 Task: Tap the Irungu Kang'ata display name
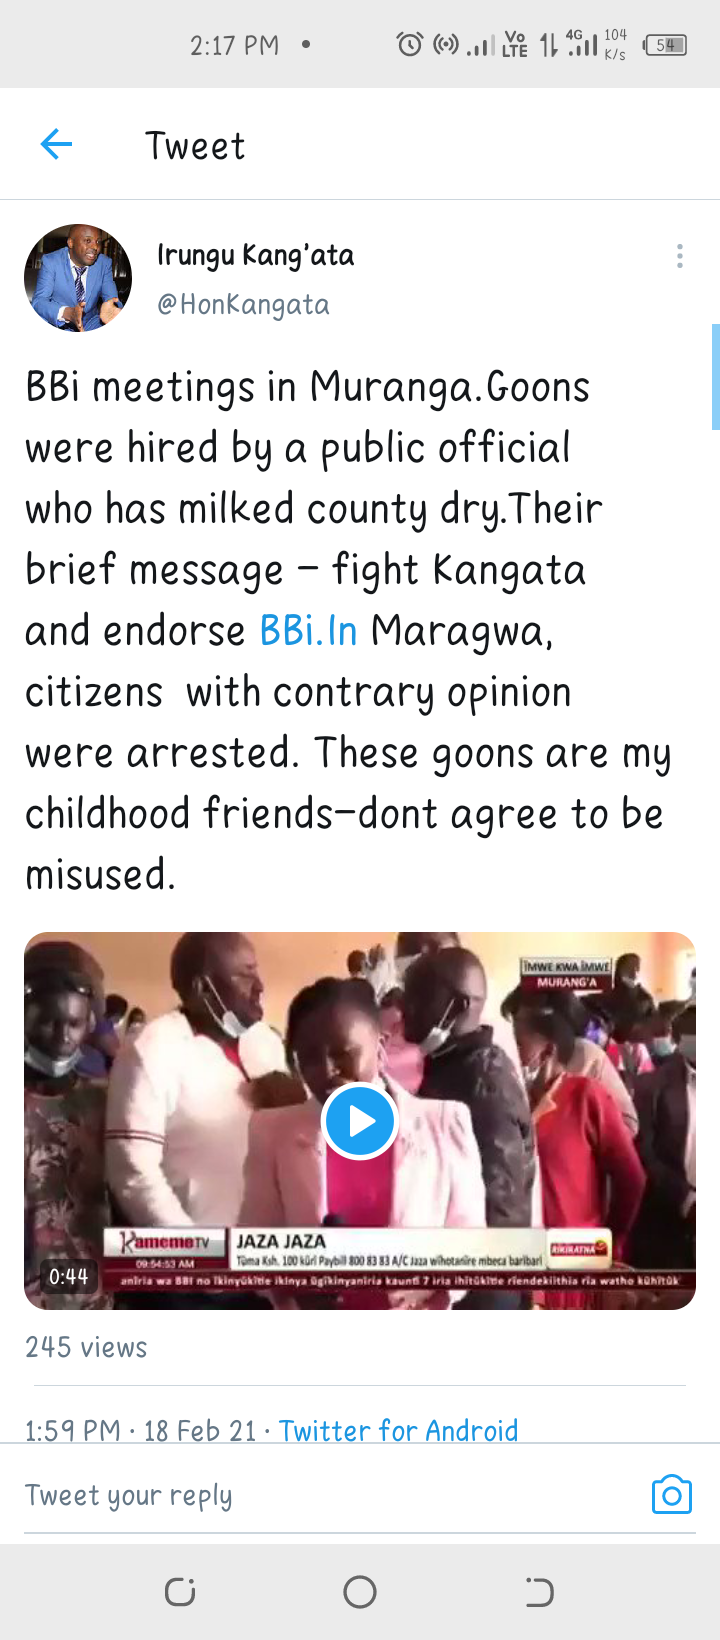pyautogui.click(x=255, y=256)
